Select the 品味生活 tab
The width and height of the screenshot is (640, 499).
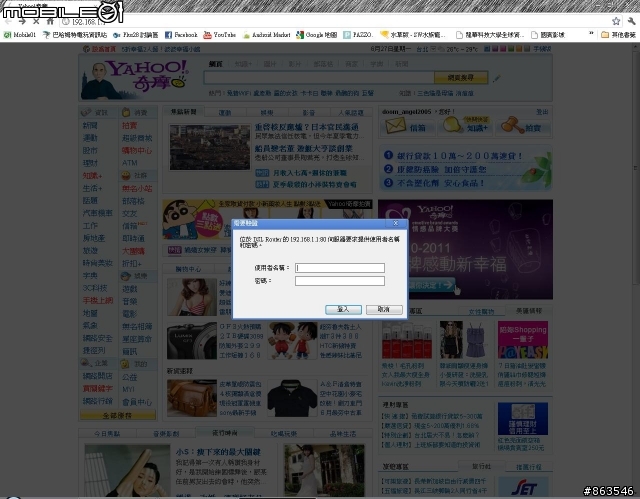[343, 433]
